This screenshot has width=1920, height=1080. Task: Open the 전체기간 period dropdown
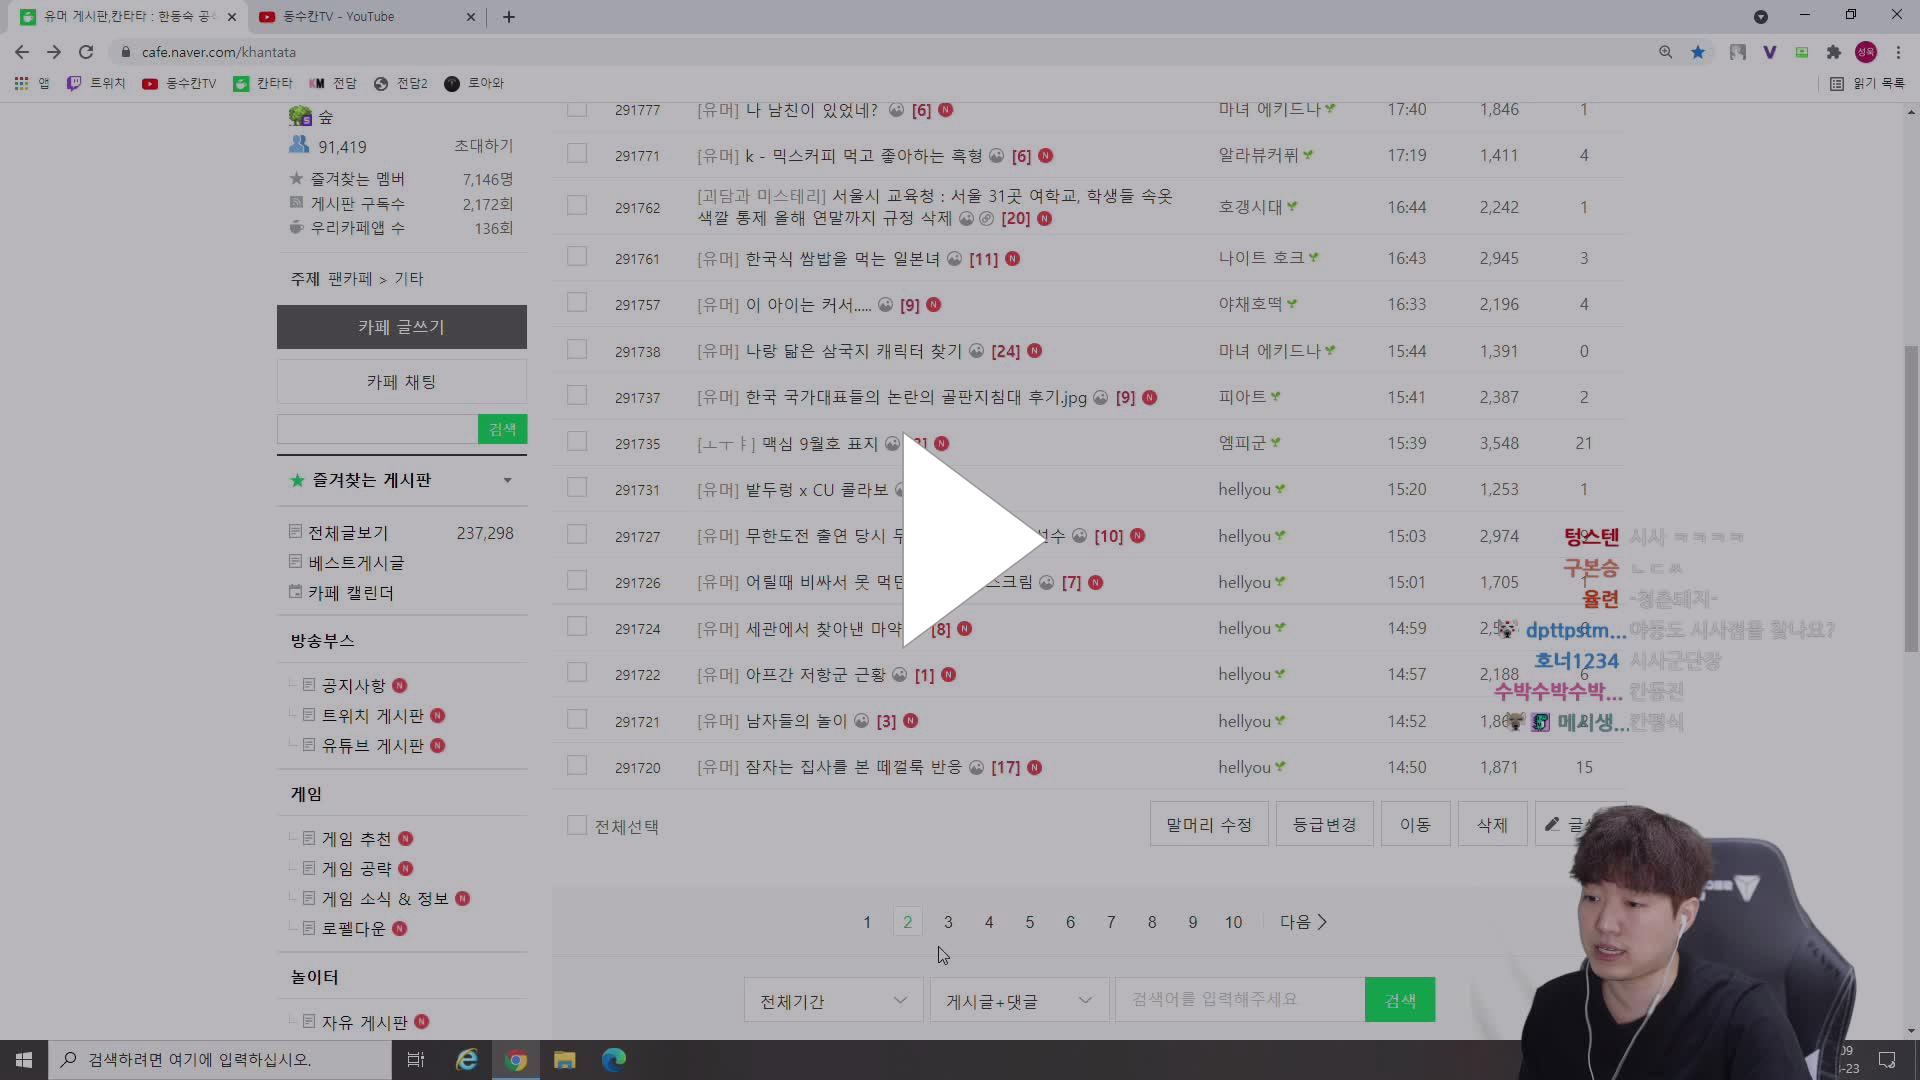click(x=832, y=1000)
